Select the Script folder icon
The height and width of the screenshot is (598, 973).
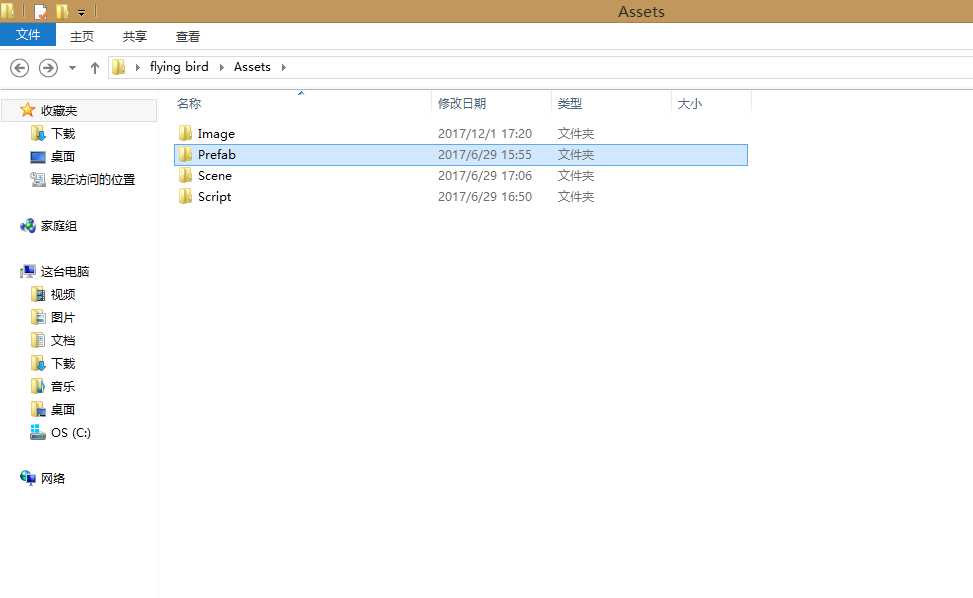185,196
